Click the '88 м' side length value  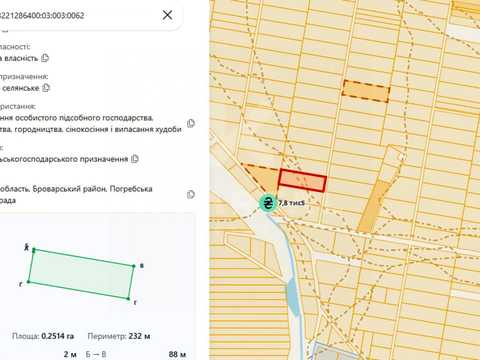click(x=177, y=354)
